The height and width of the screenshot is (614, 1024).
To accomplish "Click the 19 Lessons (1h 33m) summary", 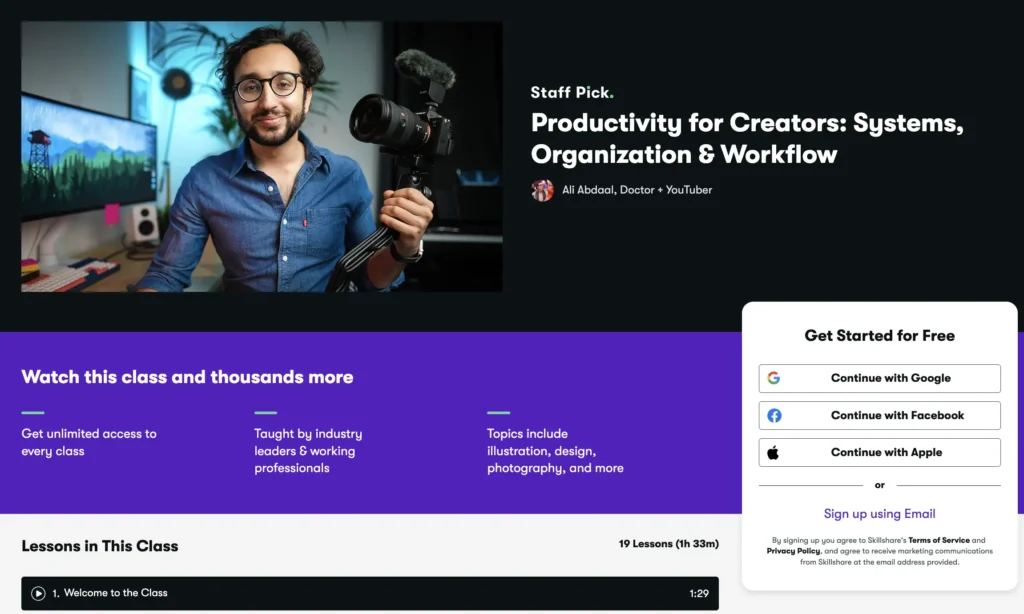I will pyautogui.click(x=668, y=546).
